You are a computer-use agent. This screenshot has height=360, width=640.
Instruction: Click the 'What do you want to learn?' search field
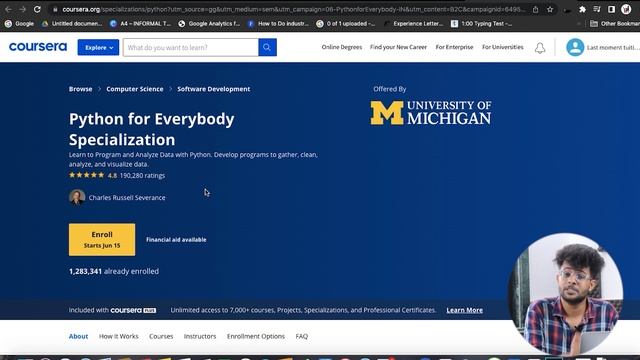click(x=191, y=47)
